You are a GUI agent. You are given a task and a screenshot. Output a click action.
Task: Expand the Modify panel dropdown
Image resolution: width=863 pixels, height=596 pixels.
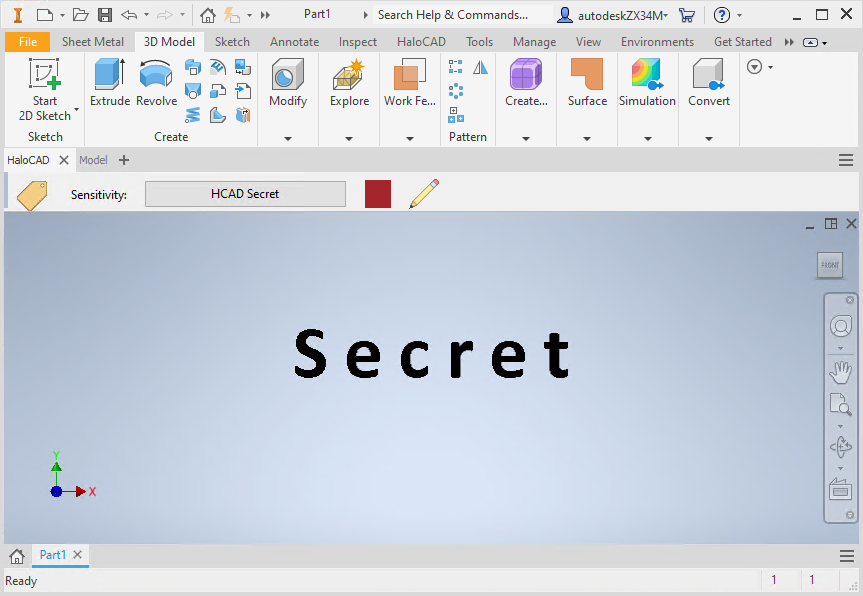(288, 138)
